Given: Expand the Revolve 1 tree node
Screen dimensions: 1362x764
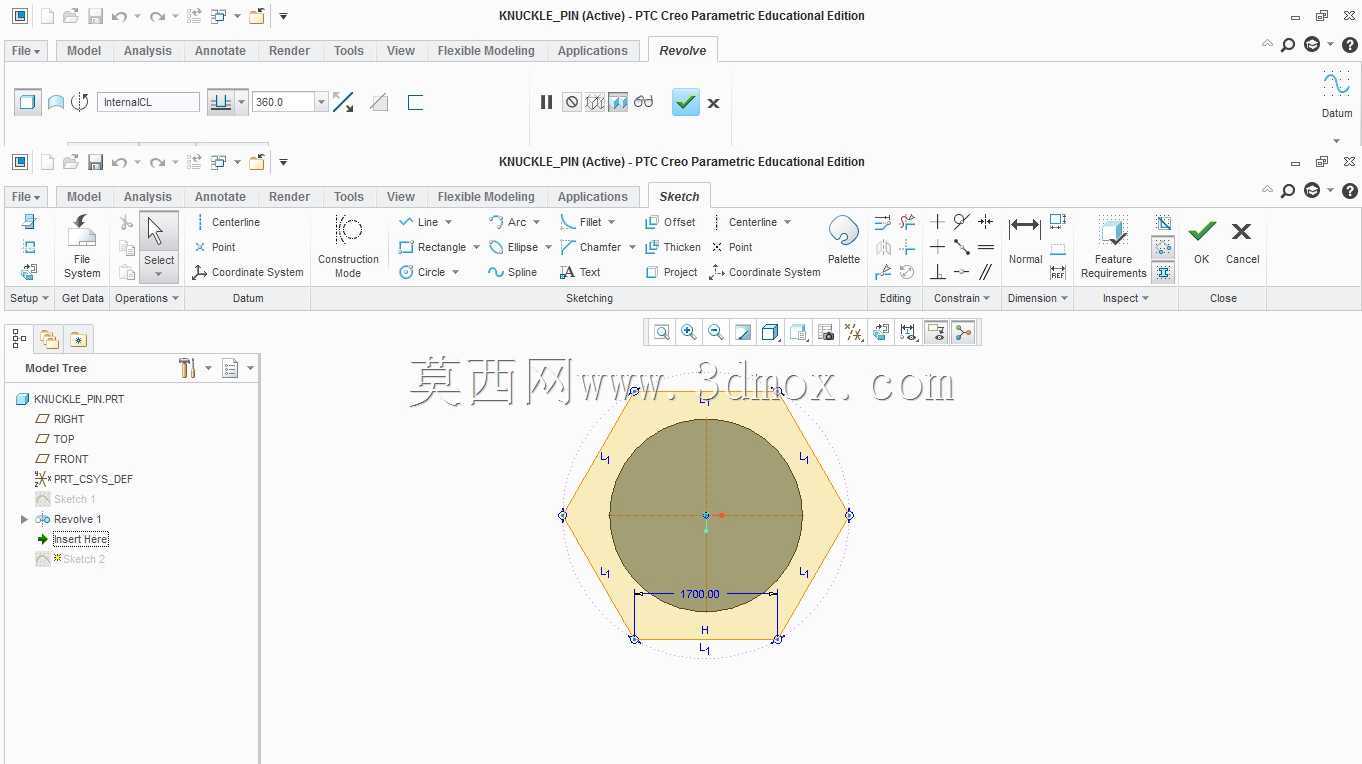Looking at the screenshot, I should click(25, 519).
